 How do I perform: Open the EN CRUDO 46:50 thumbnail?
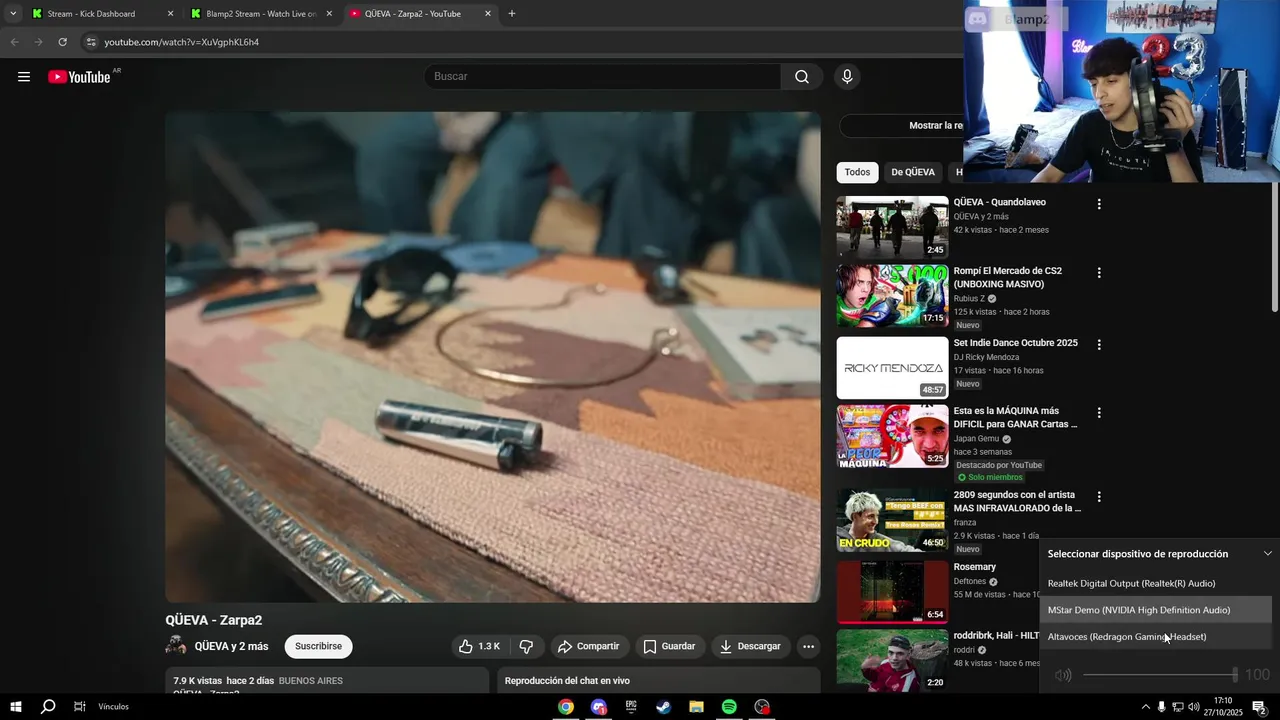[892, 520]
